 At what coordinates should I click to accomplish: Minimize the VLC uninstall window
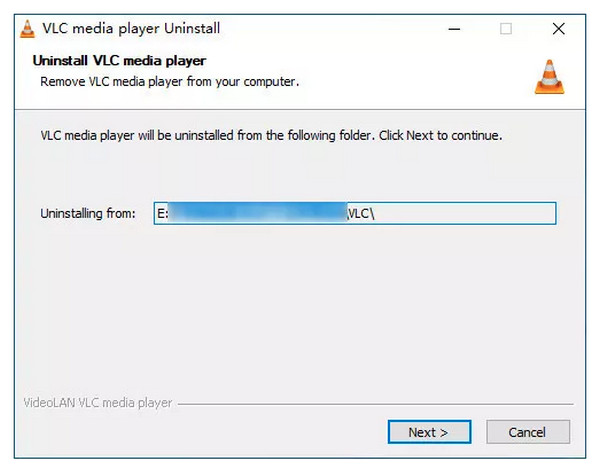[x=454, y=29]
